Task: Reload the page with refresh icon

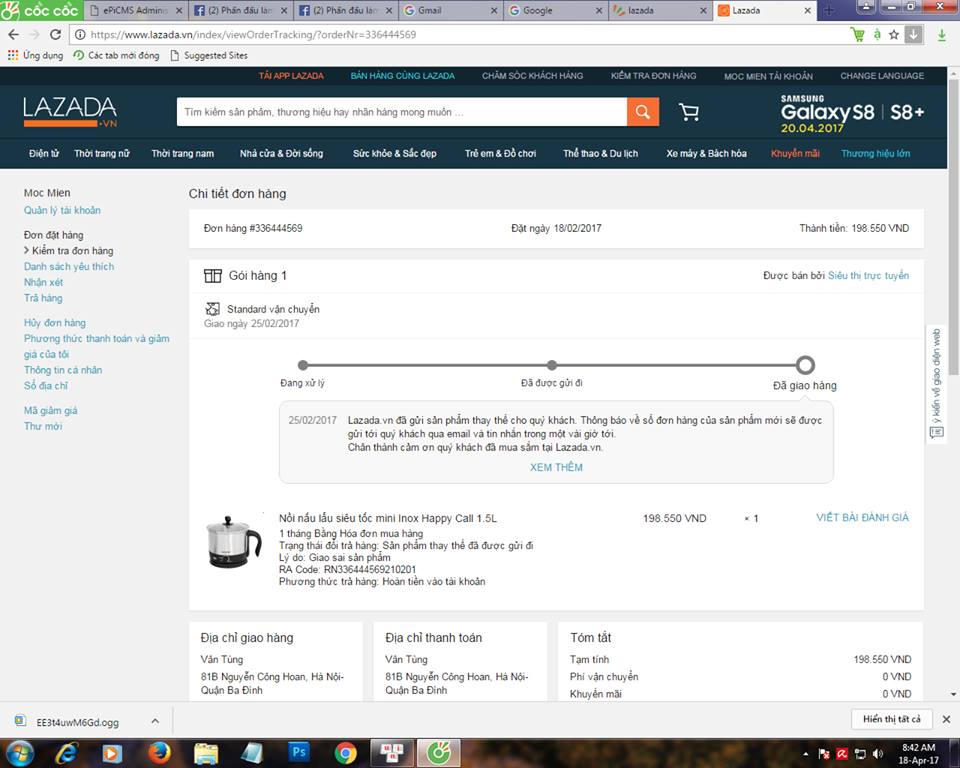Action: [x=55, y=34]
